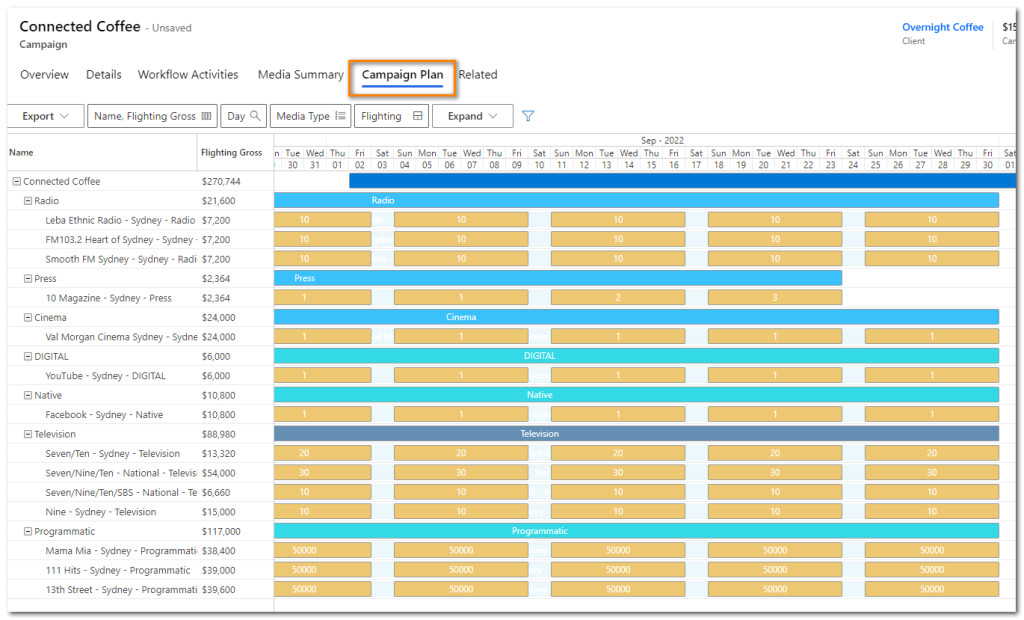Open the Details tab
Image resolution: width=1024 pixels, height=620 pixels.
click(x=103, y=75)
